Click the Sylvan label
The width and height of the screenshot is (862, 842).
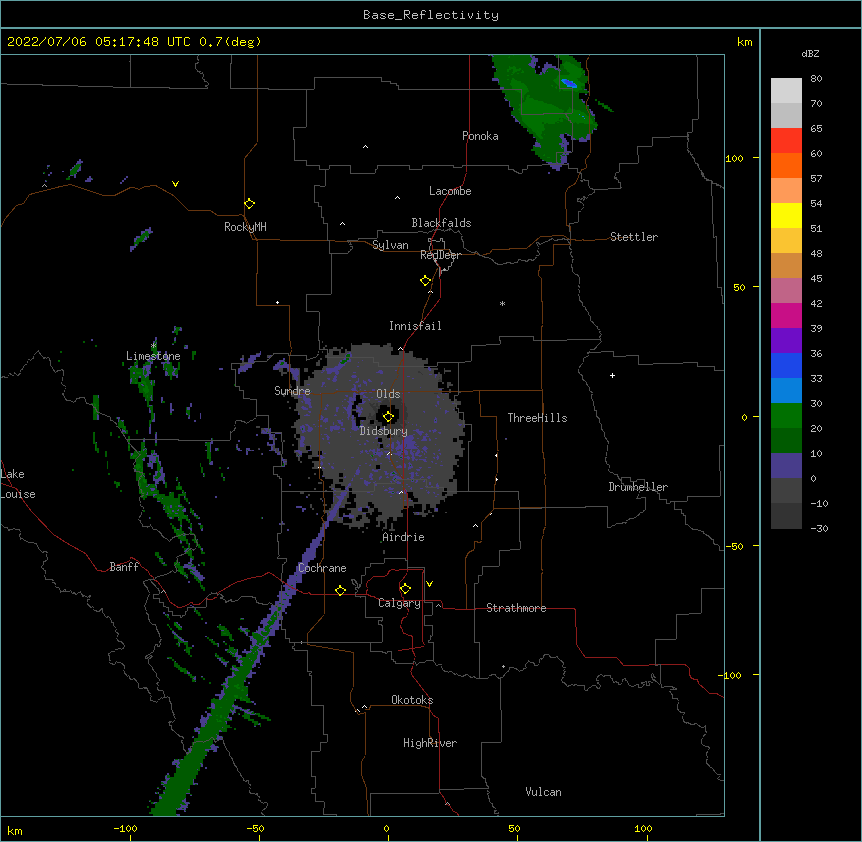click(x=390, y=245)
